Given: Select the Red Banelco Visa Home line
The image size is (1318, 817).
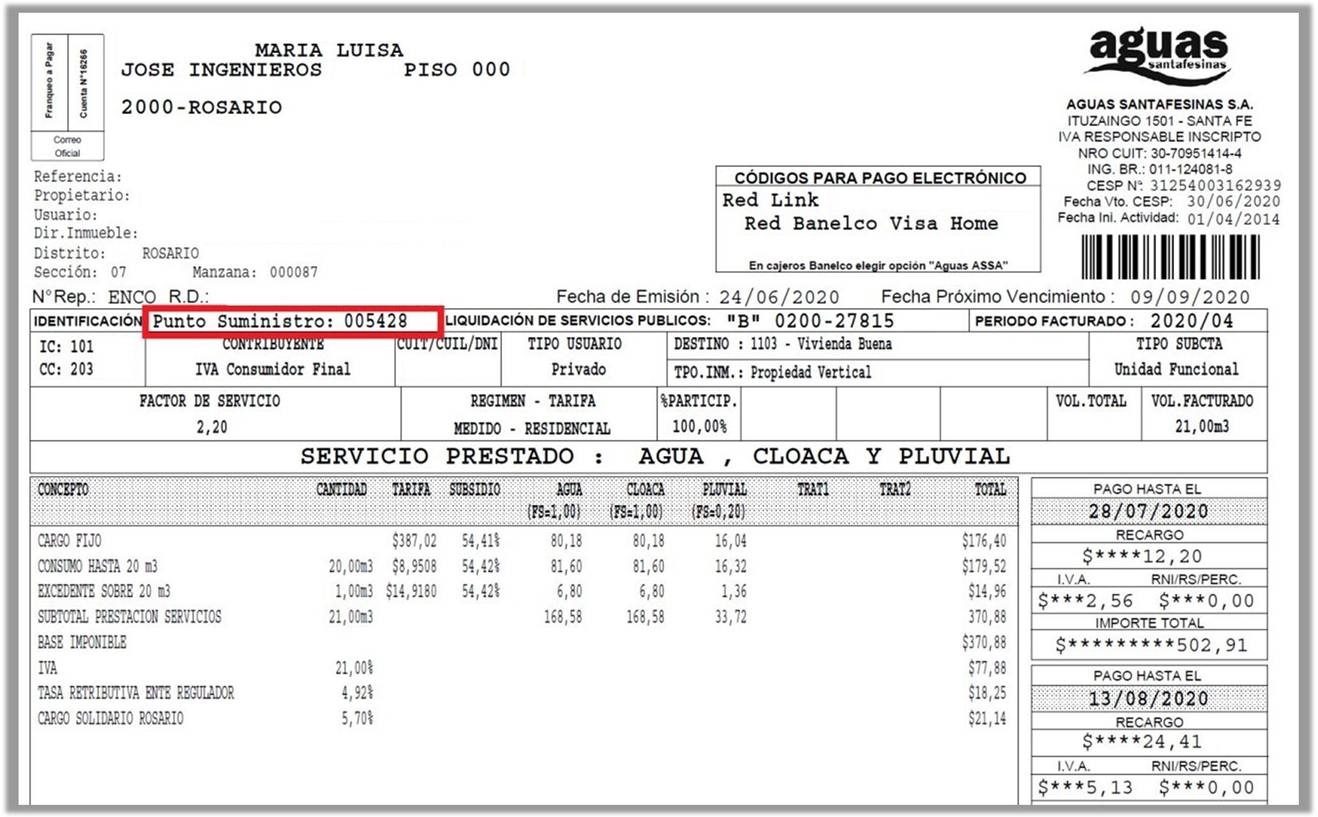Looking at the screenshot, I should [x=871, y=224].
